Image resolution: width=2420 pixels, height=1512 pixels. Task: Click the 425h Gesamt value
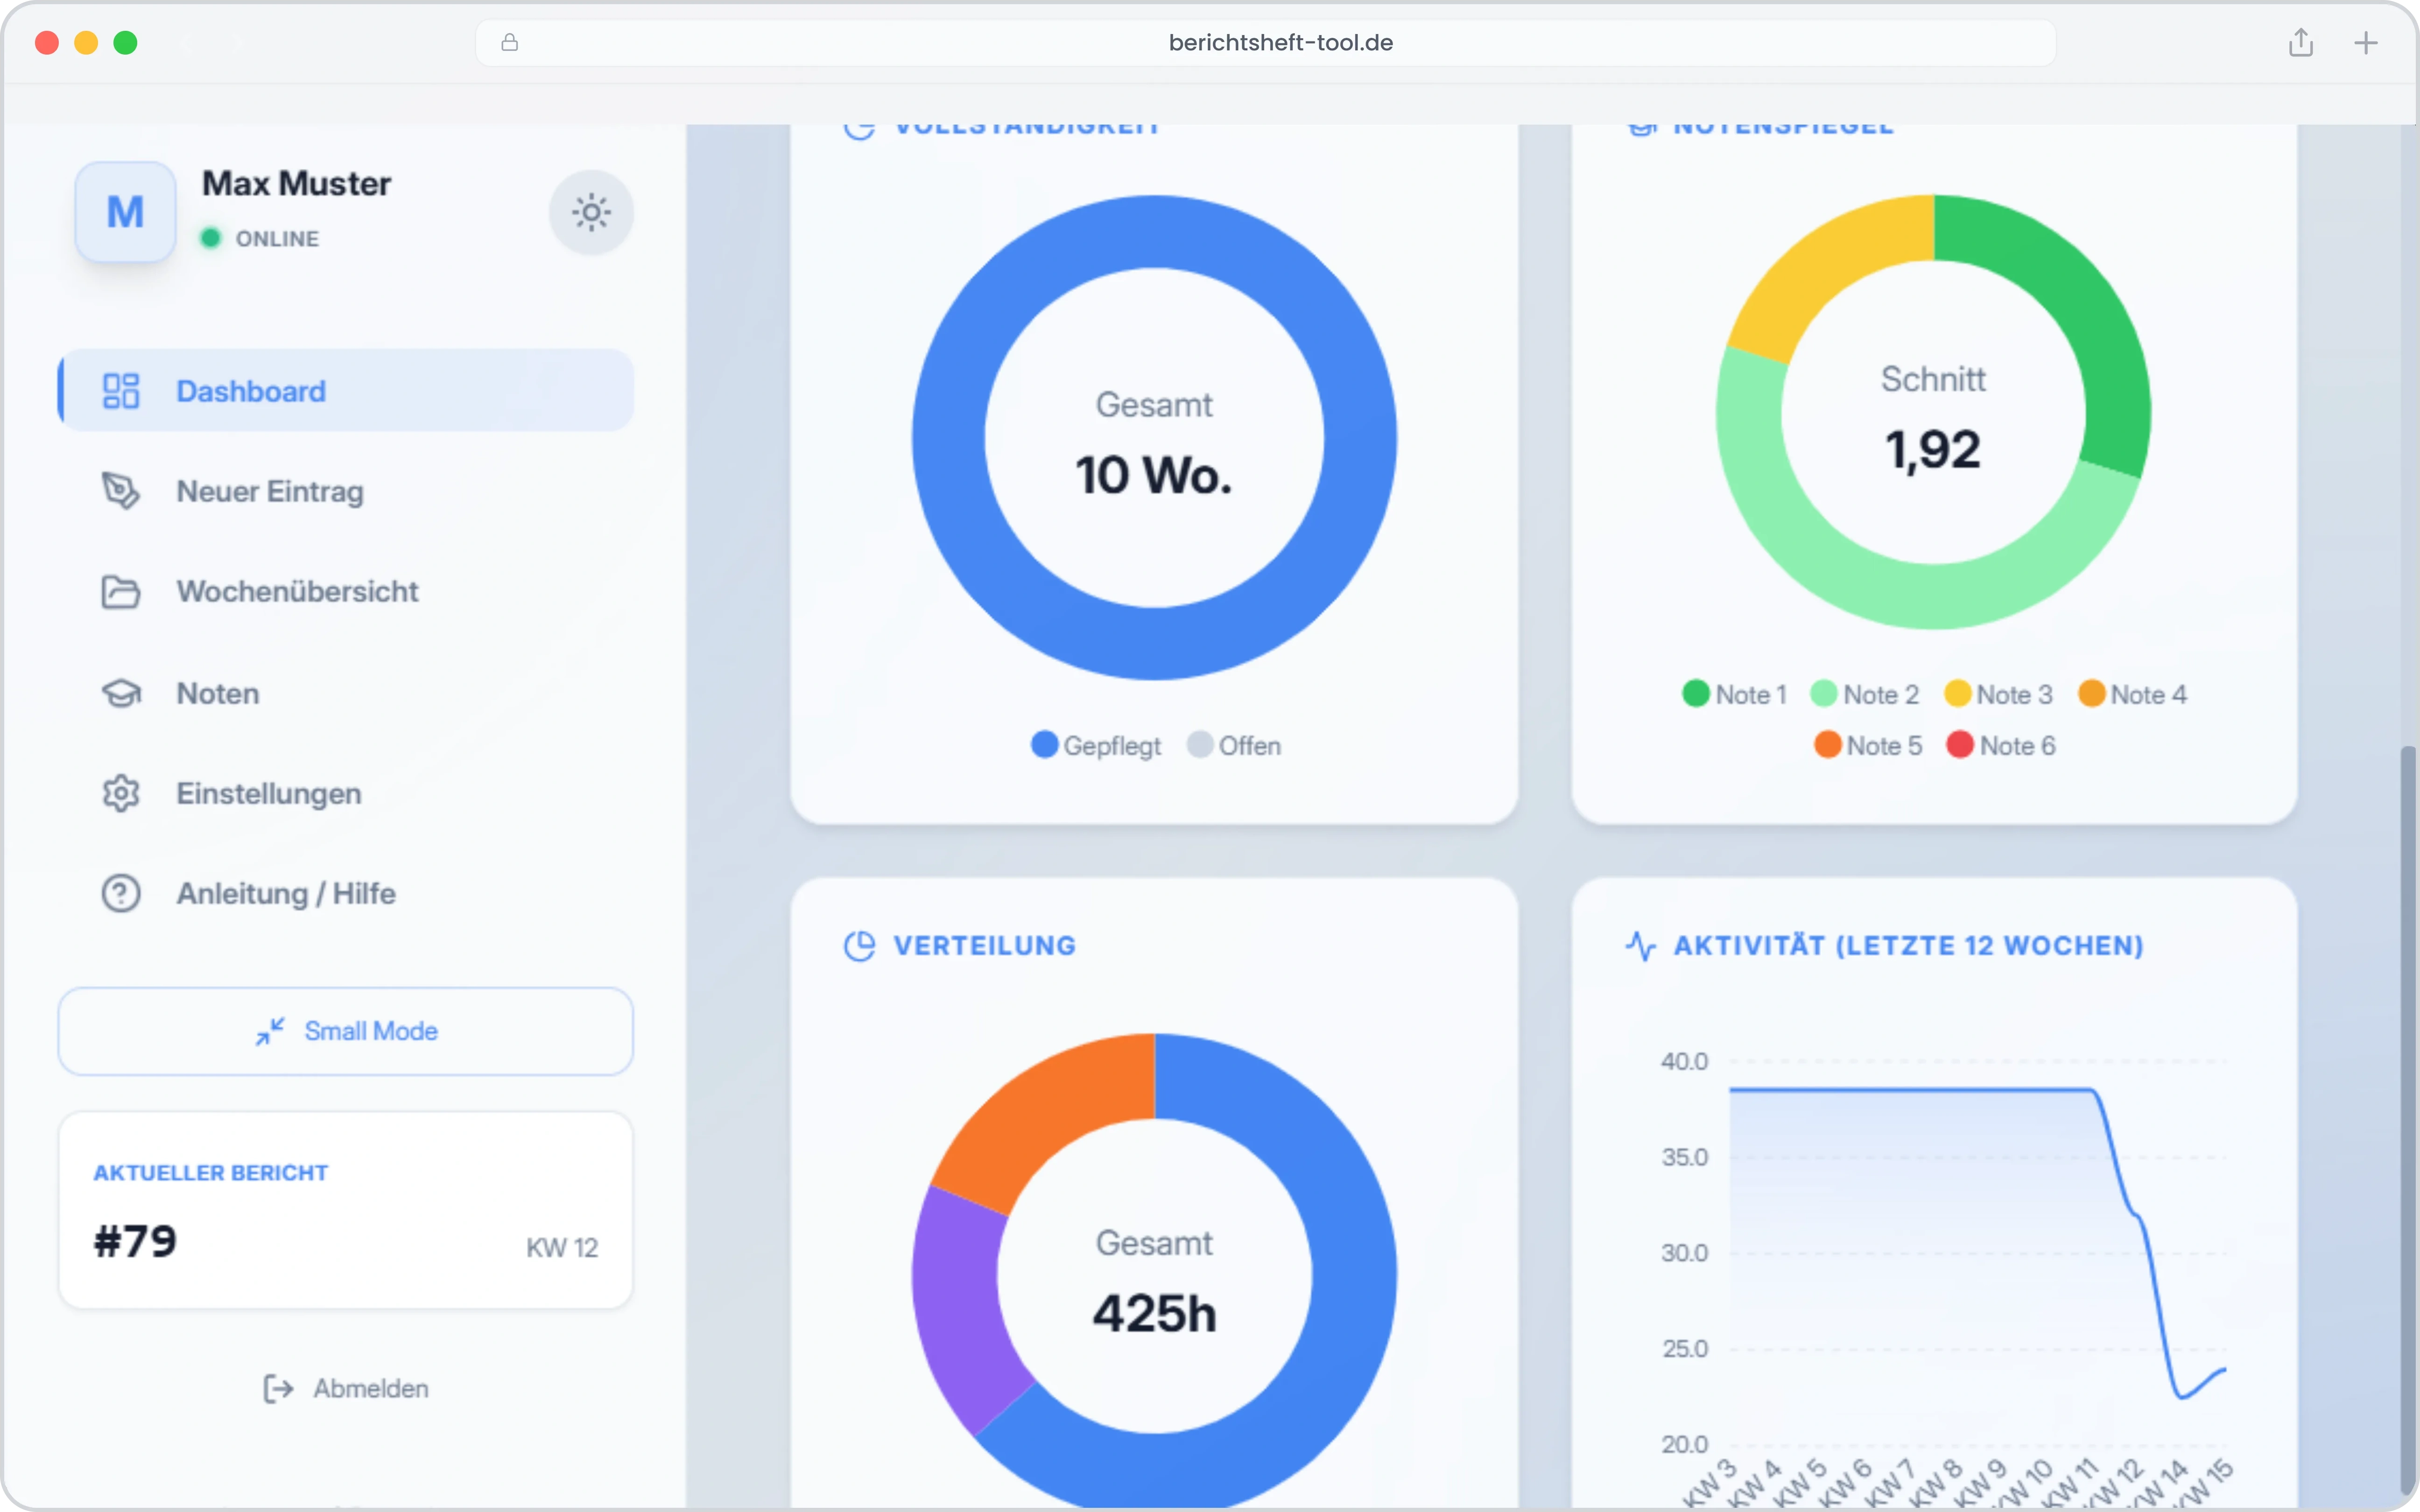[x=1154, y=1313]
